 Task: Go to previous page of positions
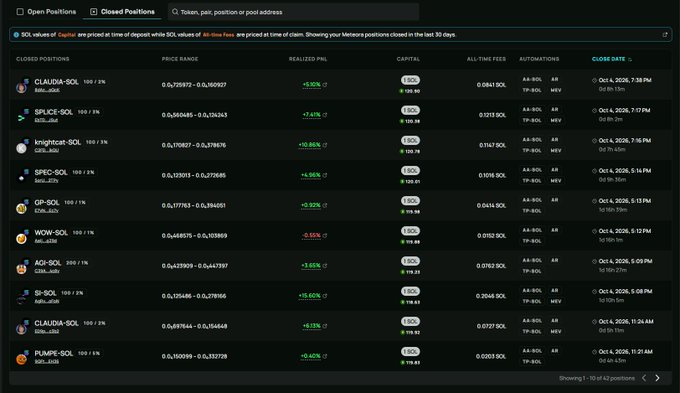[x=644, y=378]
